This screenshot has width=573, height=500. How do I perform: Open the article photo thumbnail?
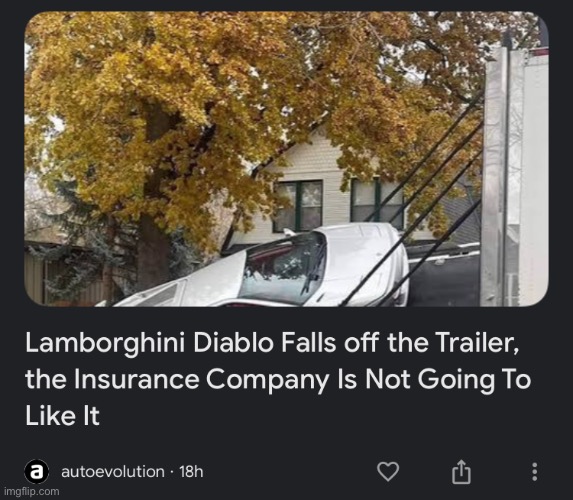pyautogui.click(x=286, y=159)
